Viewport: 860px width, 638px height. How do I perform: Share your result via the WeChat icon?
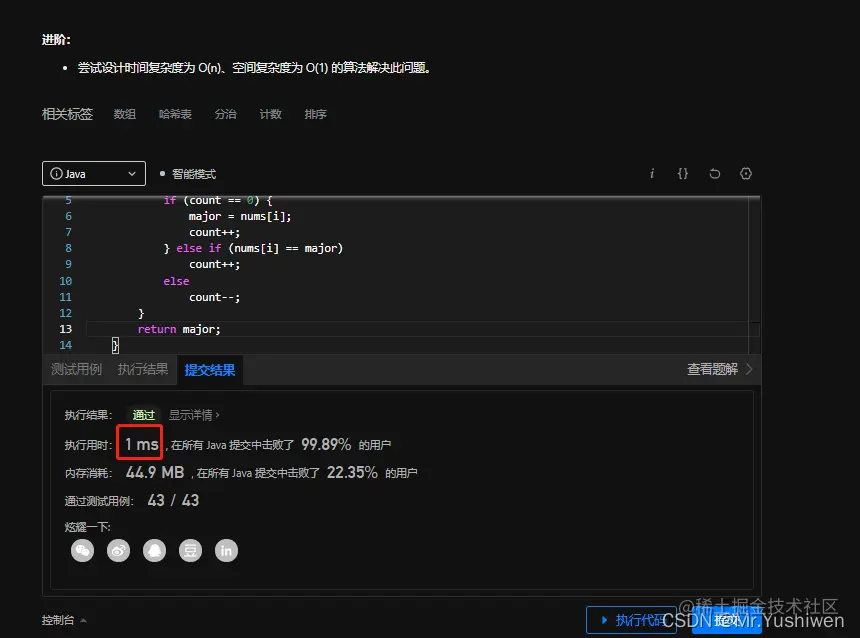point(82,550)
